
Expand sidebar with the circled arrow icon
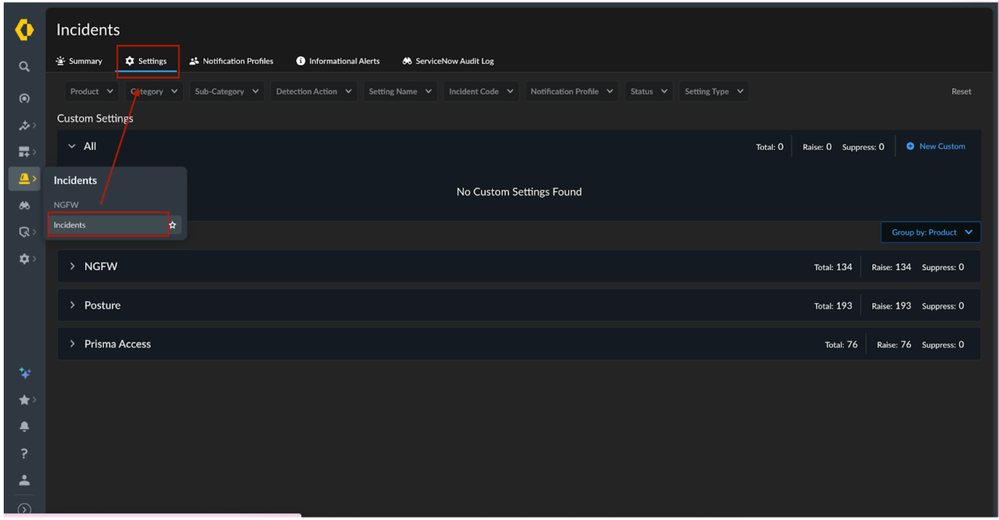pos(24,509)
